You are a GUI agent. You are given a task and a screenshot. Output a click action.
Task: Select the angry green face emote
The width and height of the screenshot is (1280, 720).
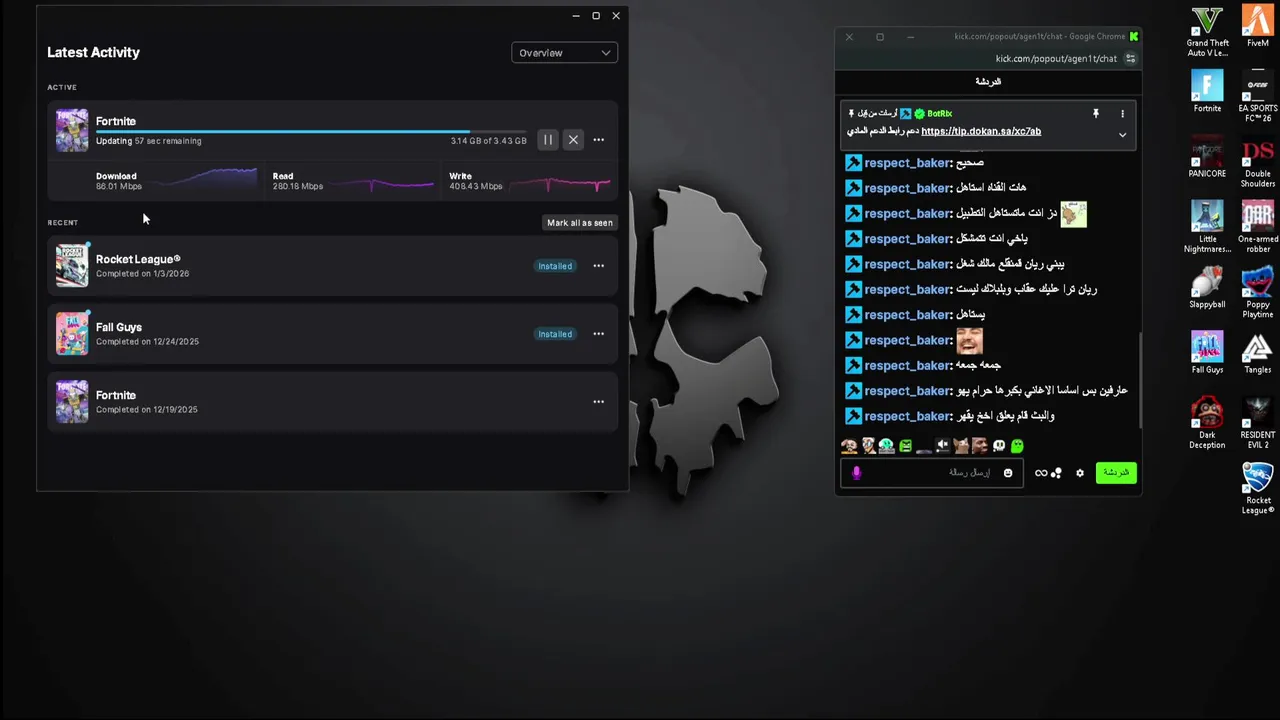click(905, 446)
